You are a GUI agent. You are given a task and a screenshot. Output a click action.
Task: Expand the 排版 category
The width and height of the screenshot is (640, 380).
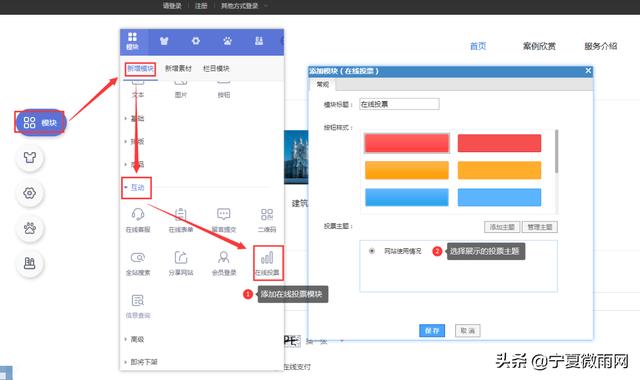point(134,141)
